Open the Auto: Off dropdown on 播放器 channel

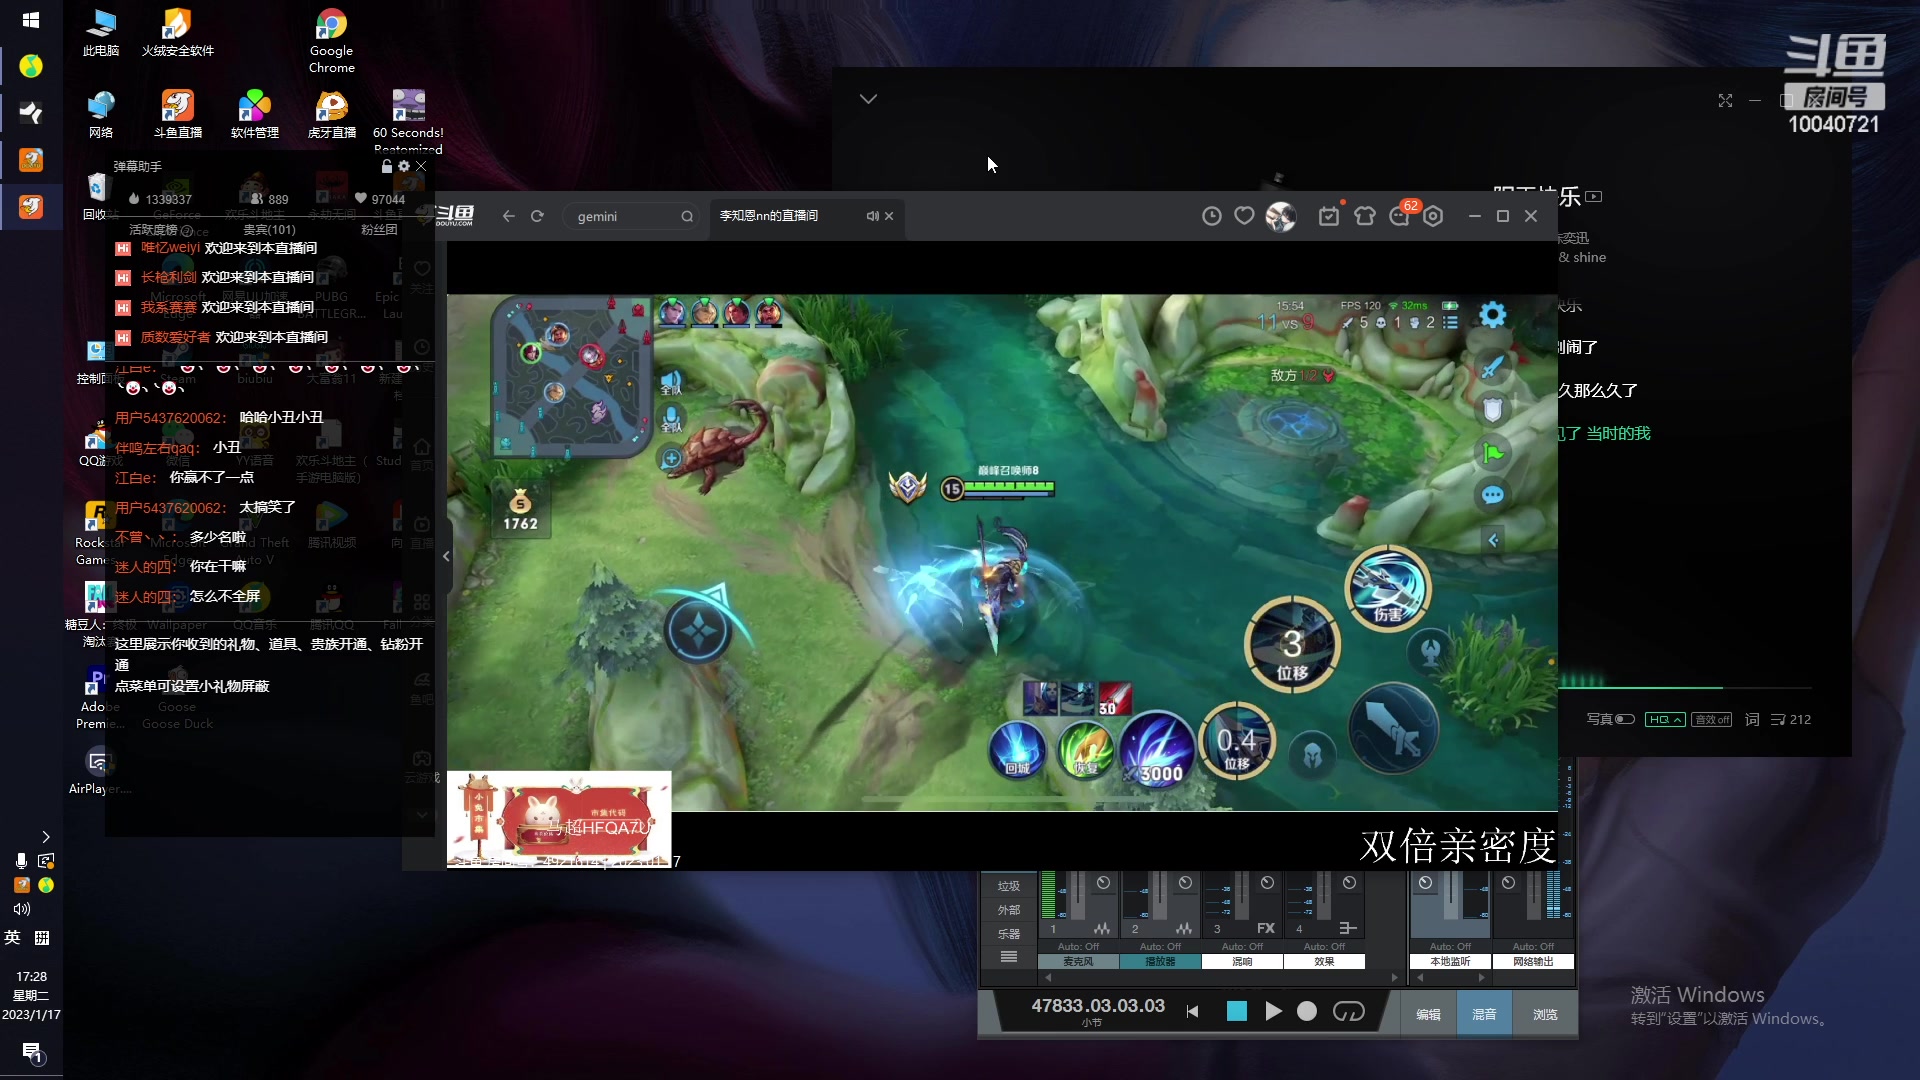click(1160, 946)
